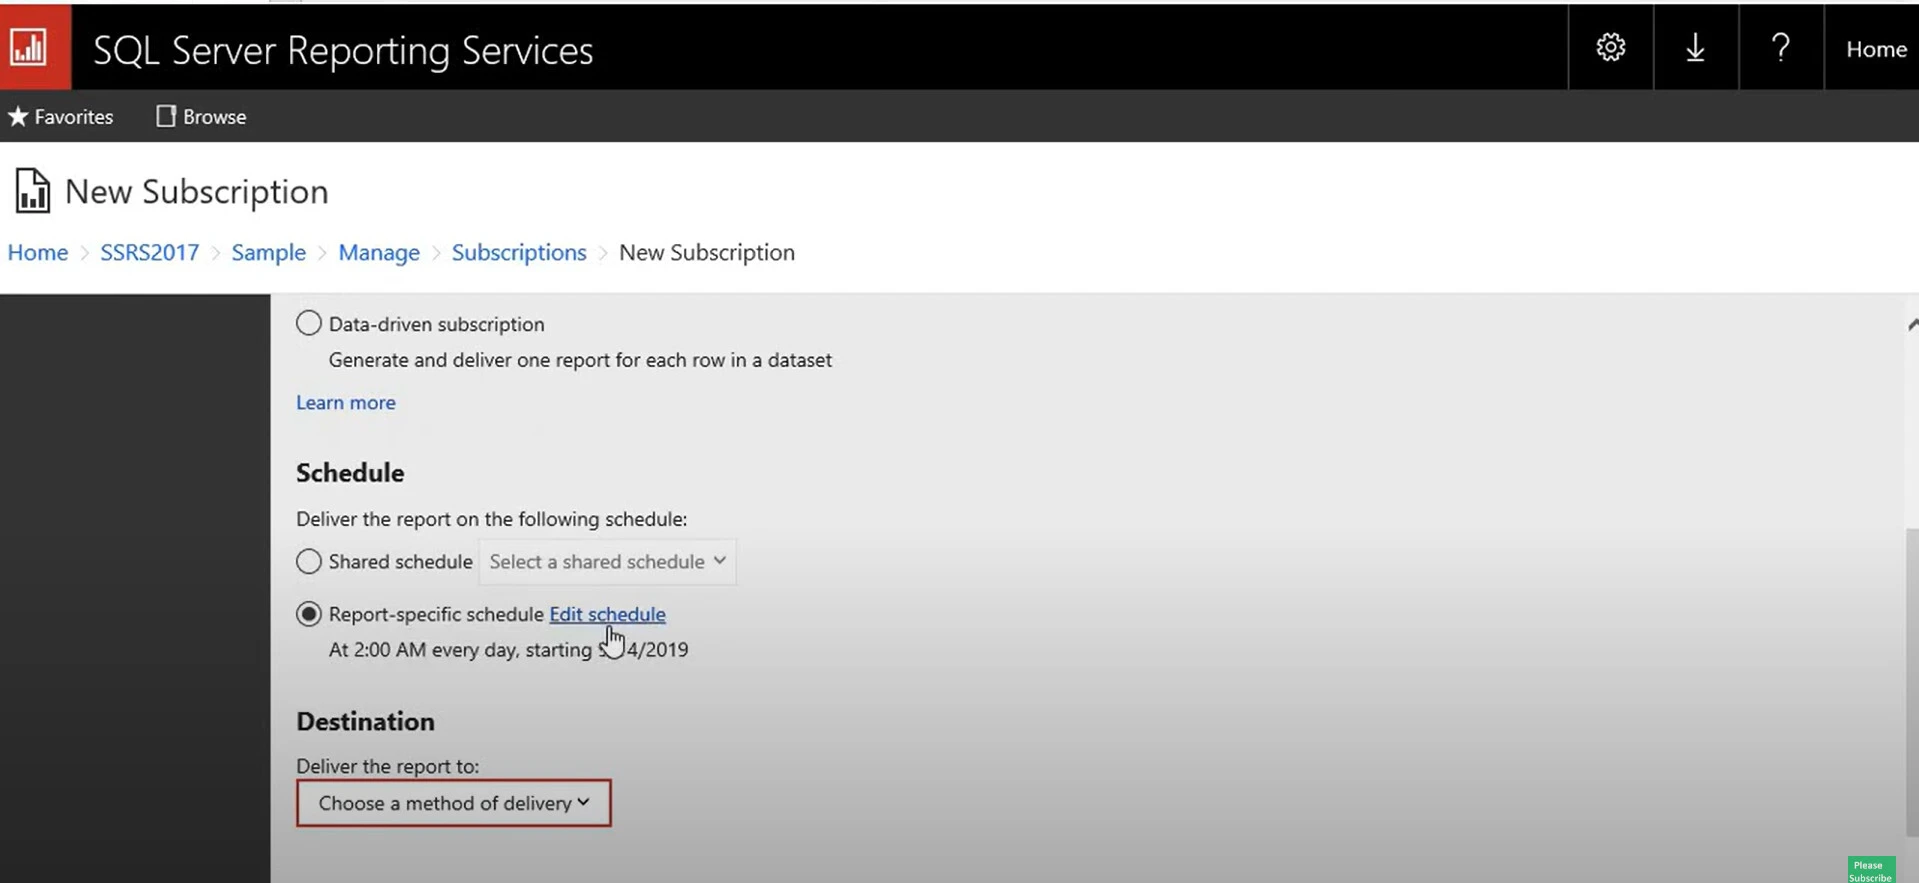Screen dimensions: 1919x883
Task: Open the Learn more link
Action: point(345,402)
